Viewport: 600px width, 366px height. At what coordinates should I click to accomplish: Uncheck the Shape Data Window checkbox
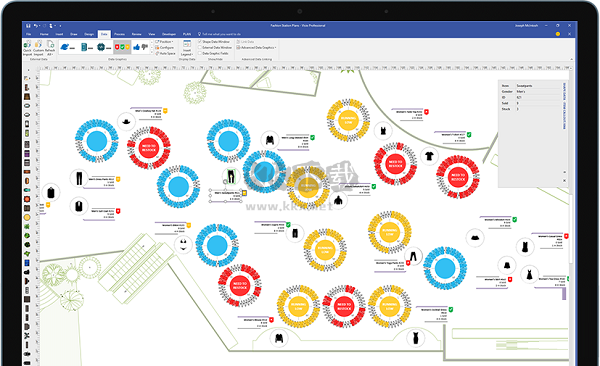coord(200,41)
